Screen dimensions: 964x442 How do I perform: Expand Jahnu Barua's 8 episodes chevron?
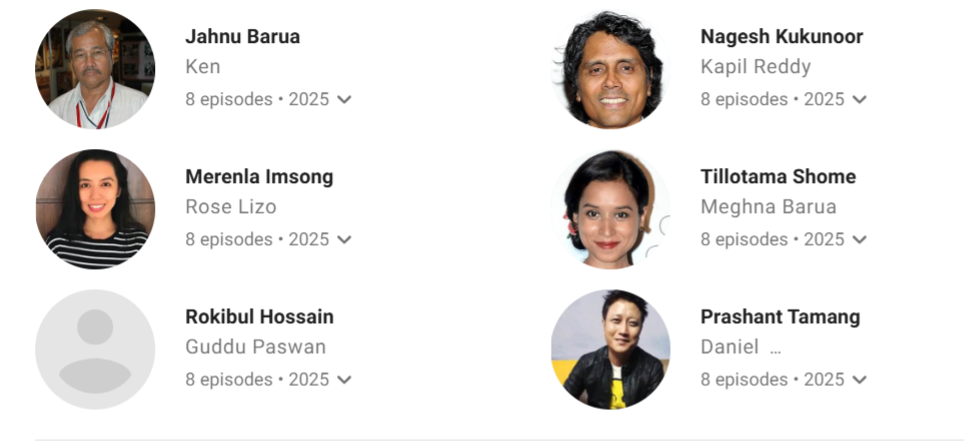click(x=345, y=100)
